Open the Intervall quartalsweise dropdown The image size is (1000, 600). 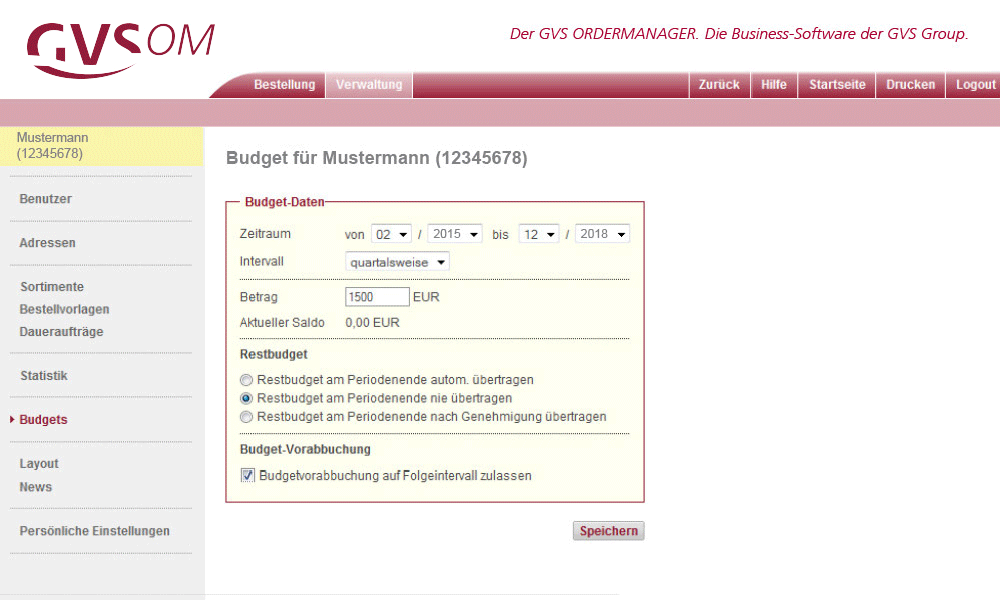(x=397, y=262)
